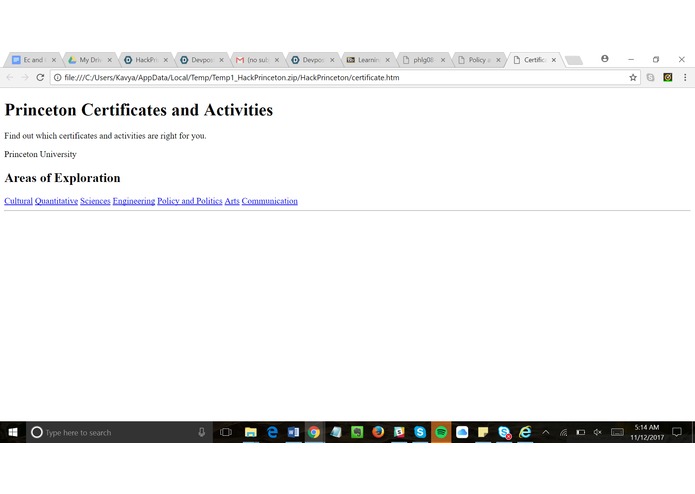Bookmark this page with the star icon
Viewport: 695px width, 494px height.
633,78
